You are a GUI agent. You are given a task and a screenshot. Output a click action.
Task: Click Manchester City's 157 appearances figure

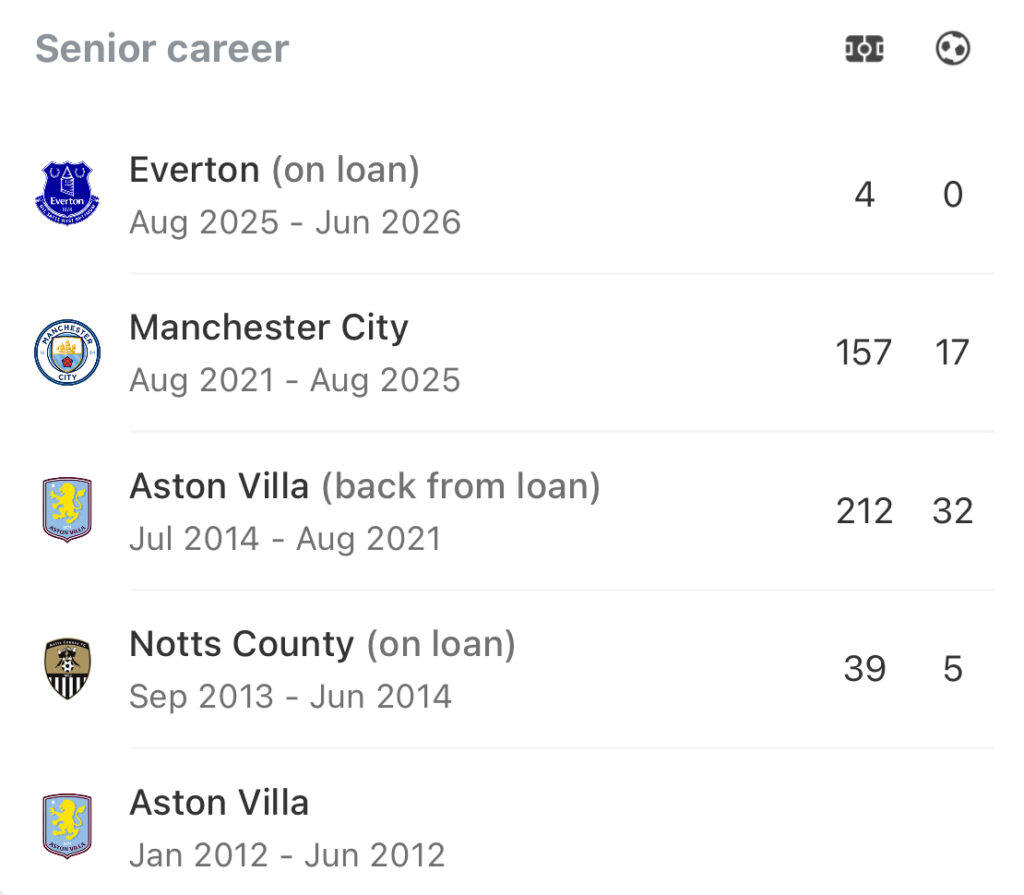[x=864, y=353]
